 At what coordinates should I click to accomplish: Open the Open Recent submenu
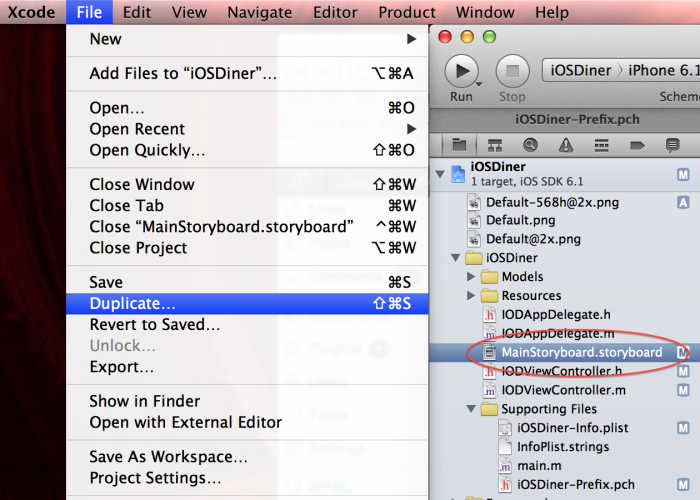(247, 129)
